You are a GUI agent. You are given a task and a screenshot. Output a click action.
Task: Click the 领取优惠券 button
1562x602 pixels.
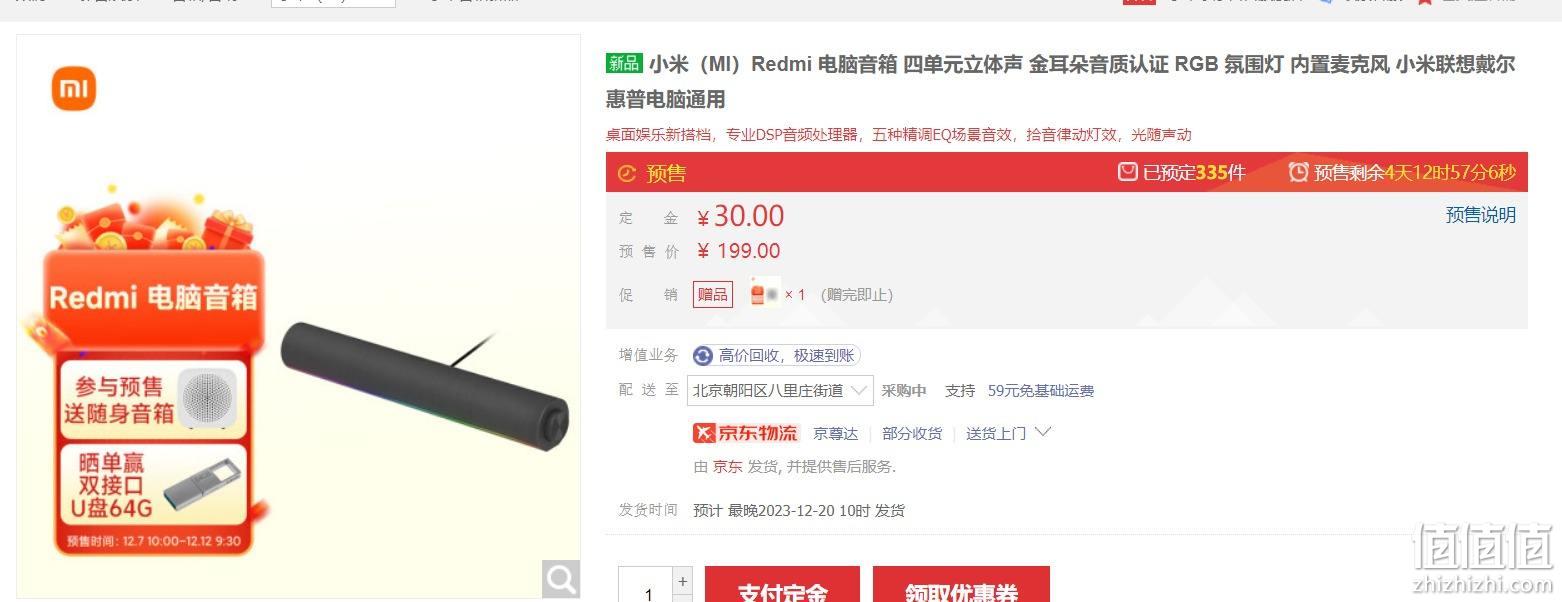(x=961, y=587)
